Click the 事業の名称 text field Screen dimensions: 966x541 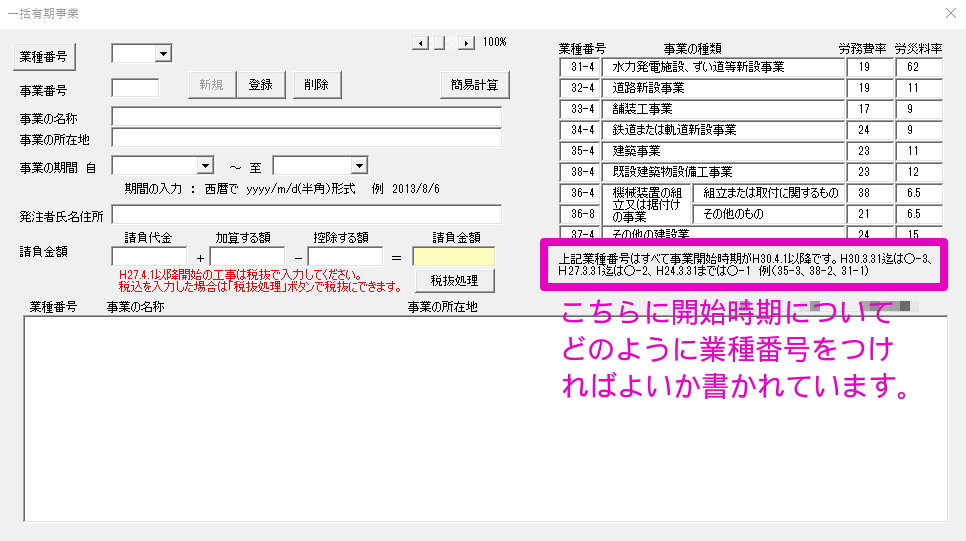point(306,116)
